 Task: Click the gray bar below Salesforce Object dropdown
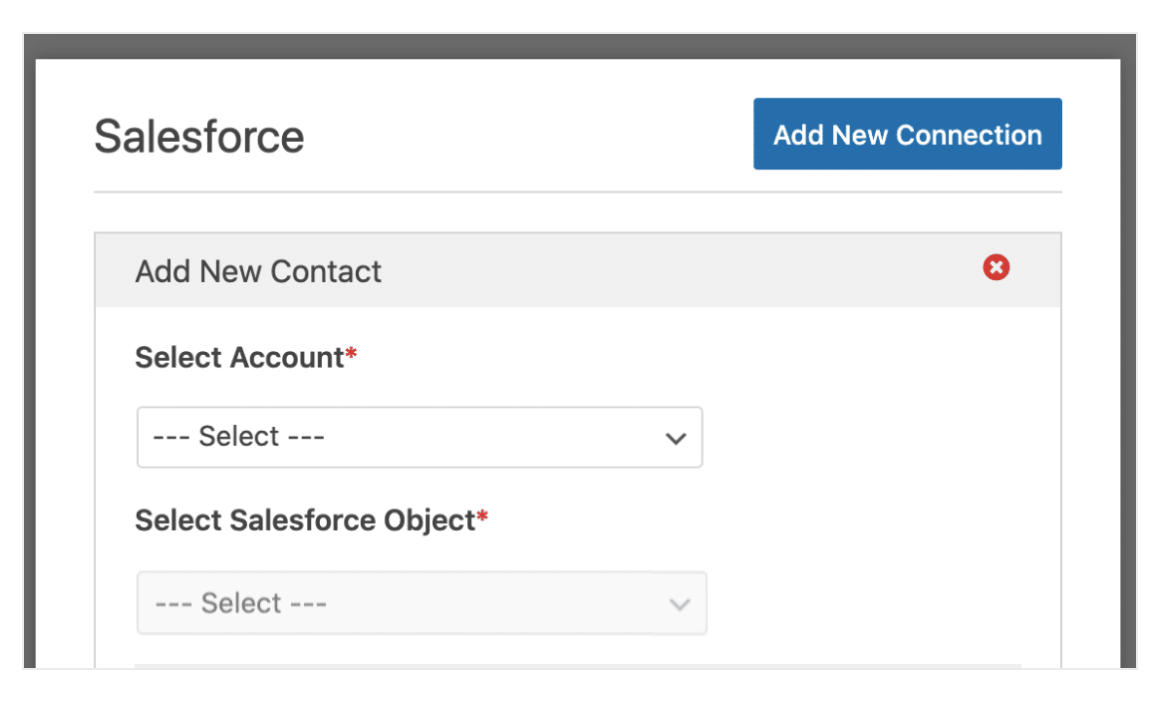coord(577,665)
